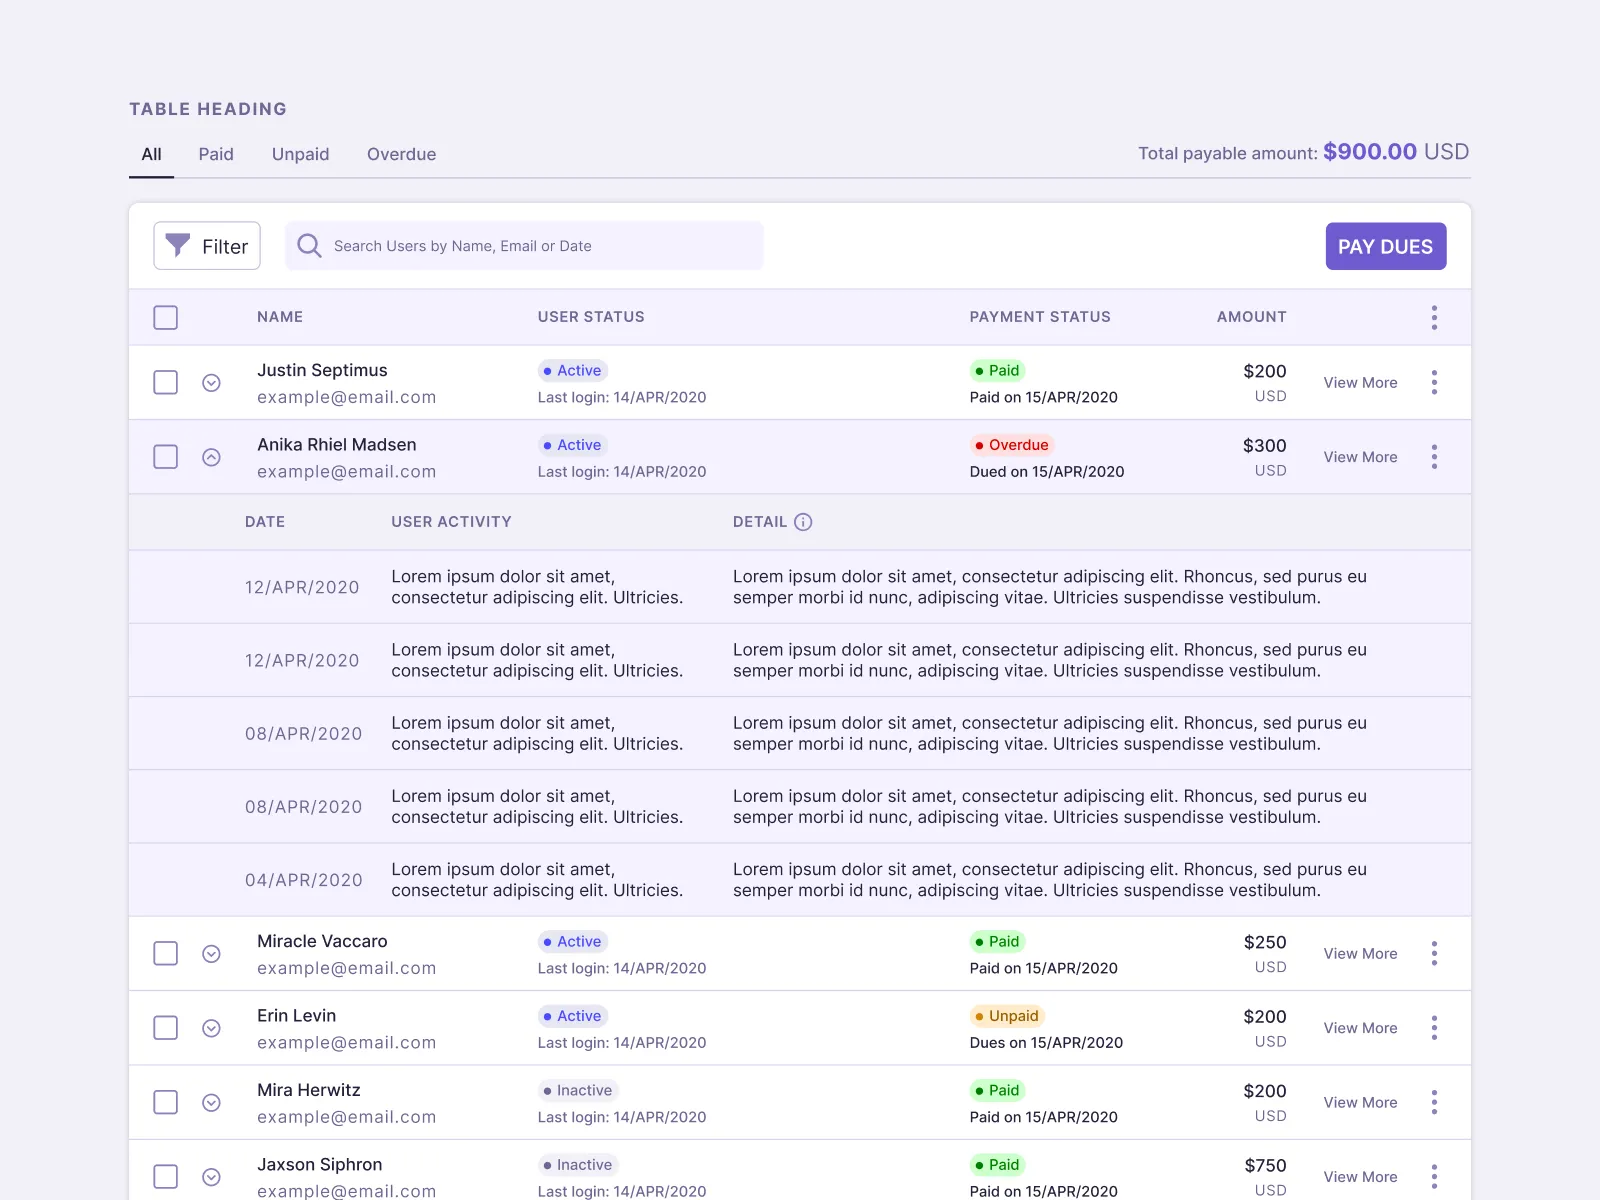Open kebab menu for Justin Septimus row
This screenshot has height=1200, width=1600.
click(1434, 382)
